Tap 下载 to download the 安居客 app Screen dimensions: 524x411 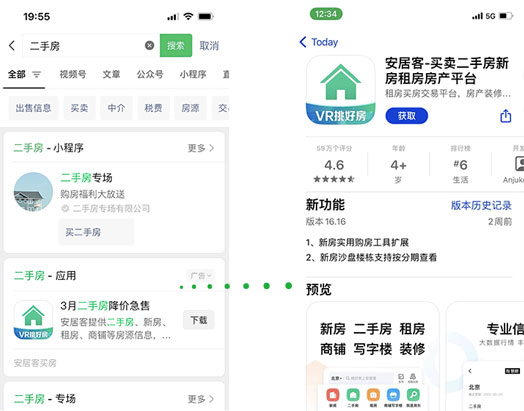point(199,320)
